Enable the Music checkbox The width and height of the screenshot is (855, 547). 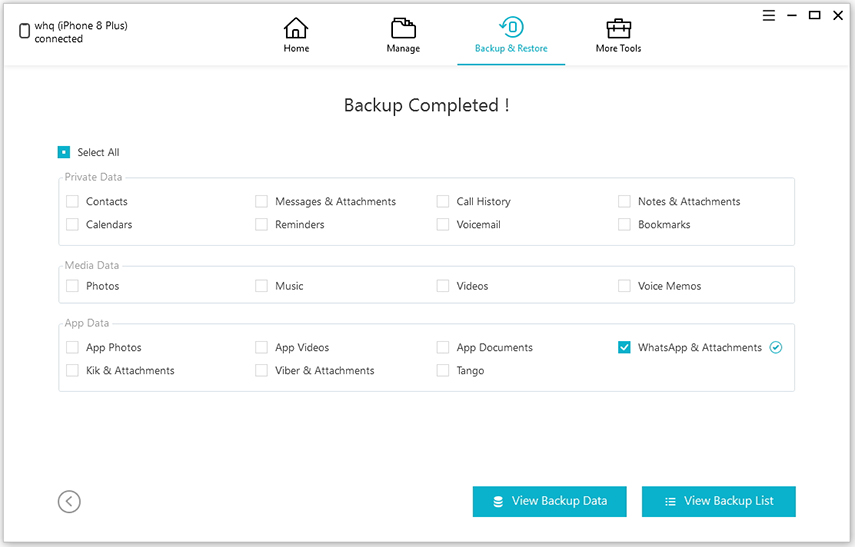click(x=261, y=286)
